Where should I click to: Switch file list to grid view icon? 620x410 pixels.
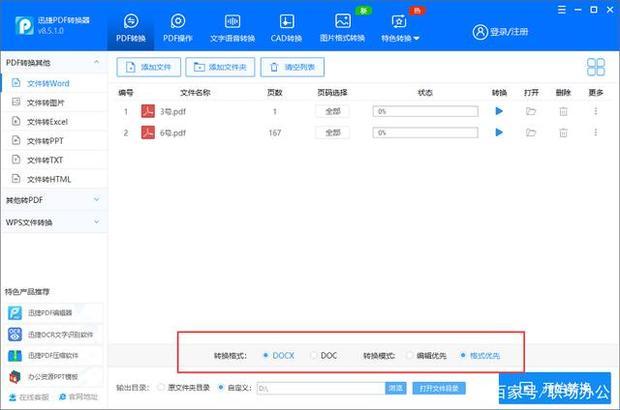click(x=596, y=67)
